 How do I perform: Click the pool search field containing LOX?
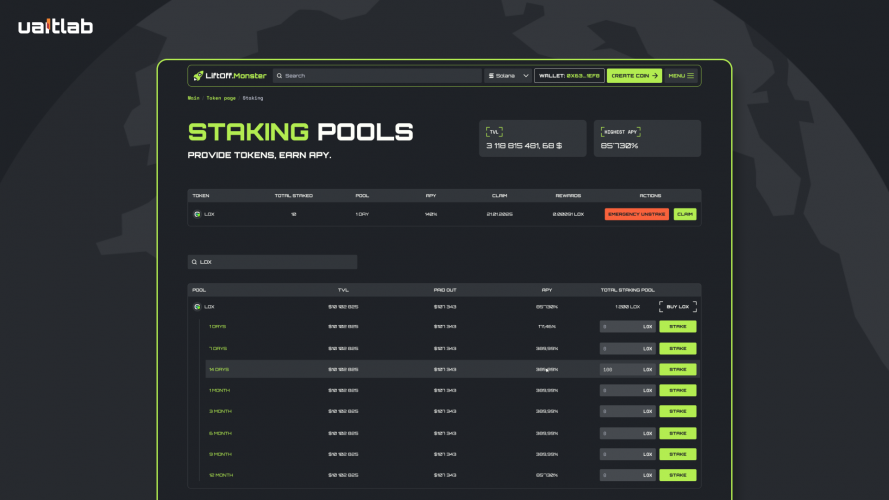[272, 262]
